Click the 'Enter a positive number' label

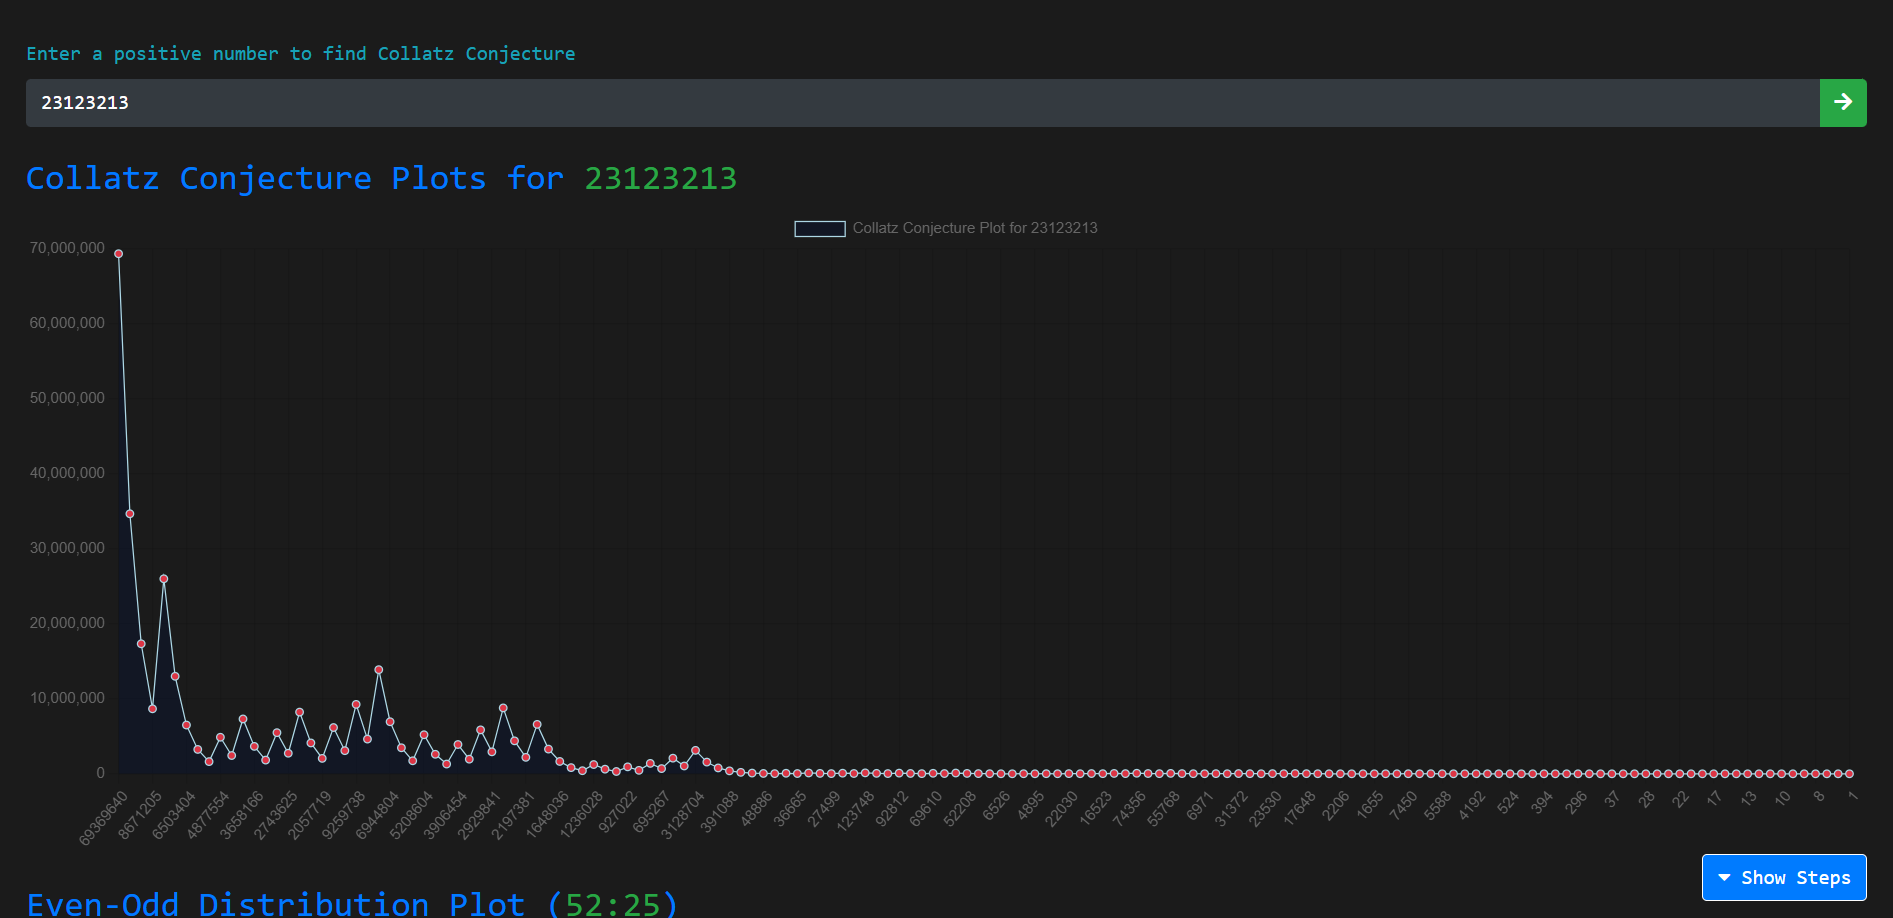tap(300, 54)
